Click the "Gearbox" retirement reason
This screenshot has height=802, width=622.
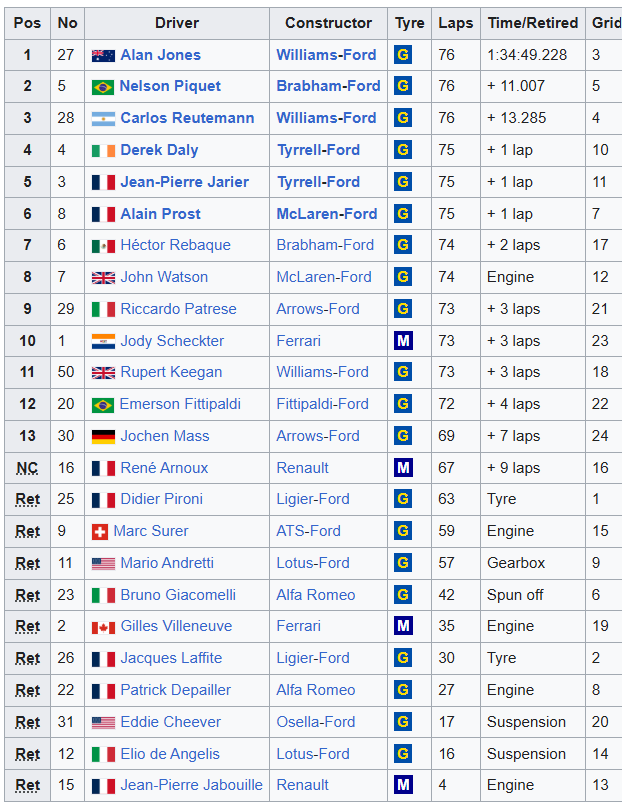516,563
